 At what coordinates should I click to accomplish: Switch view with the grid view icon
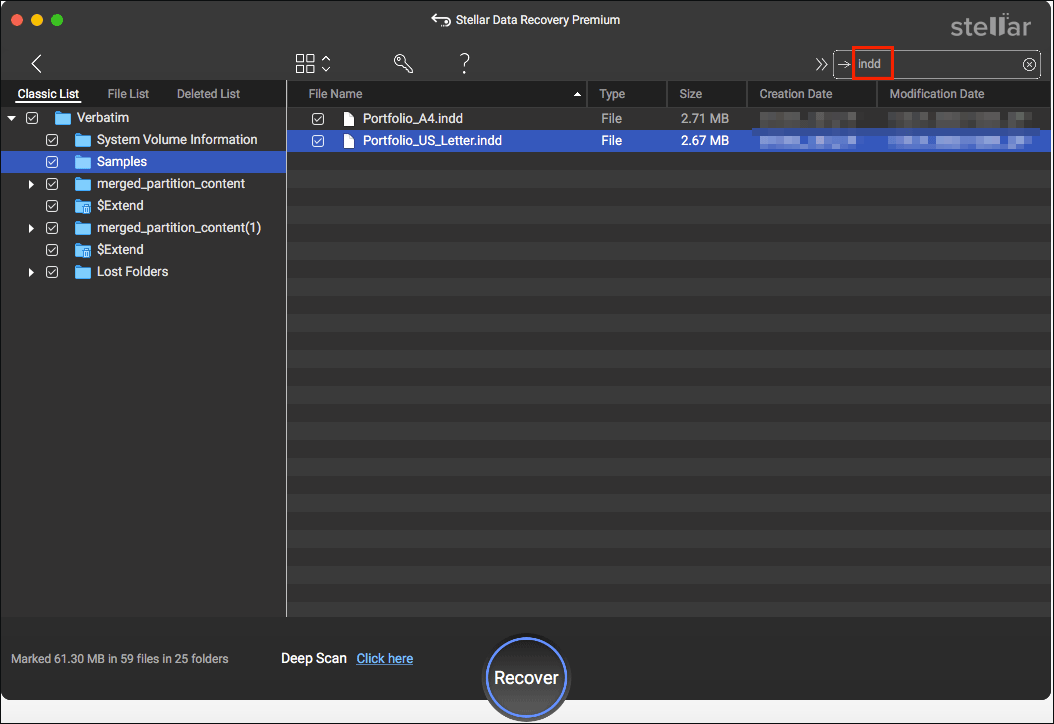pos(305,64)
